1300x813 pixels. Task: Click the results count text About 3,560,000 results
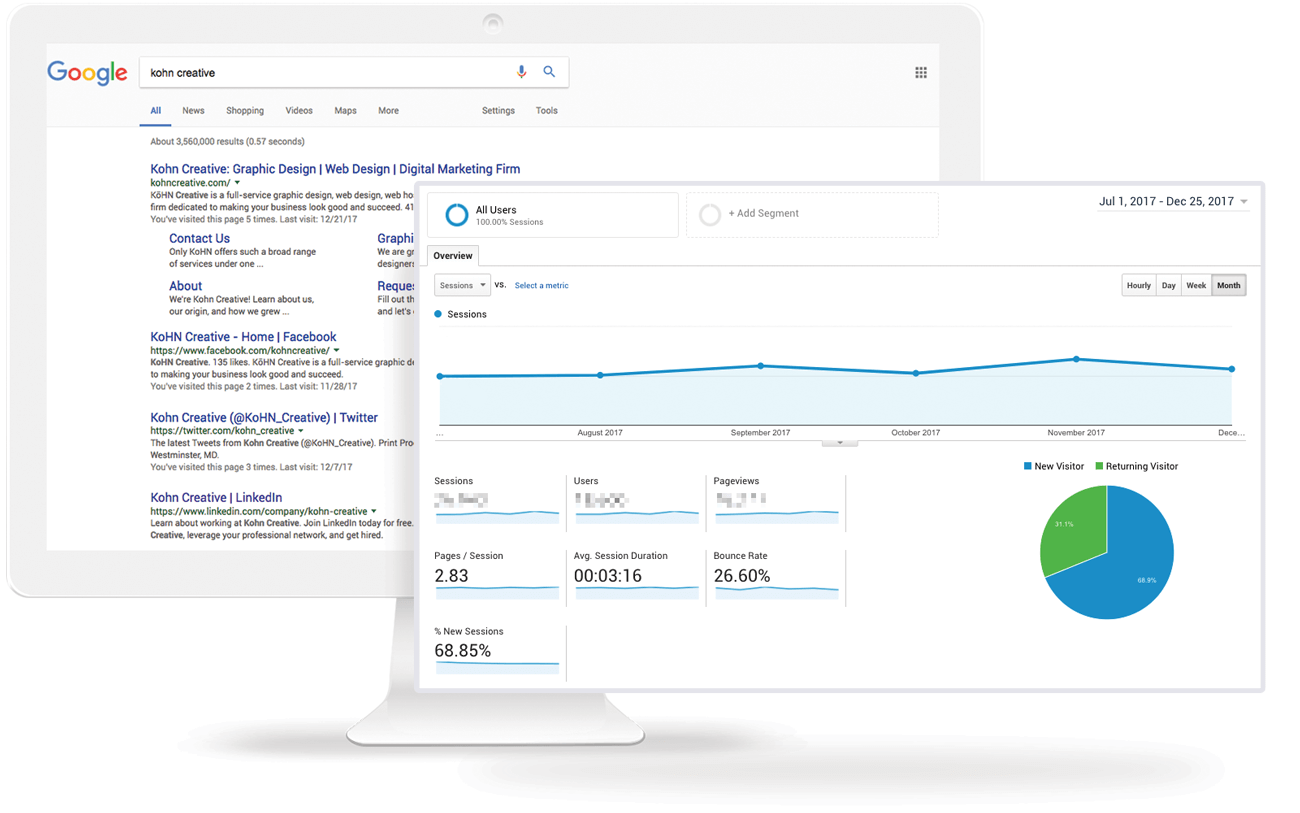(228, 142)
